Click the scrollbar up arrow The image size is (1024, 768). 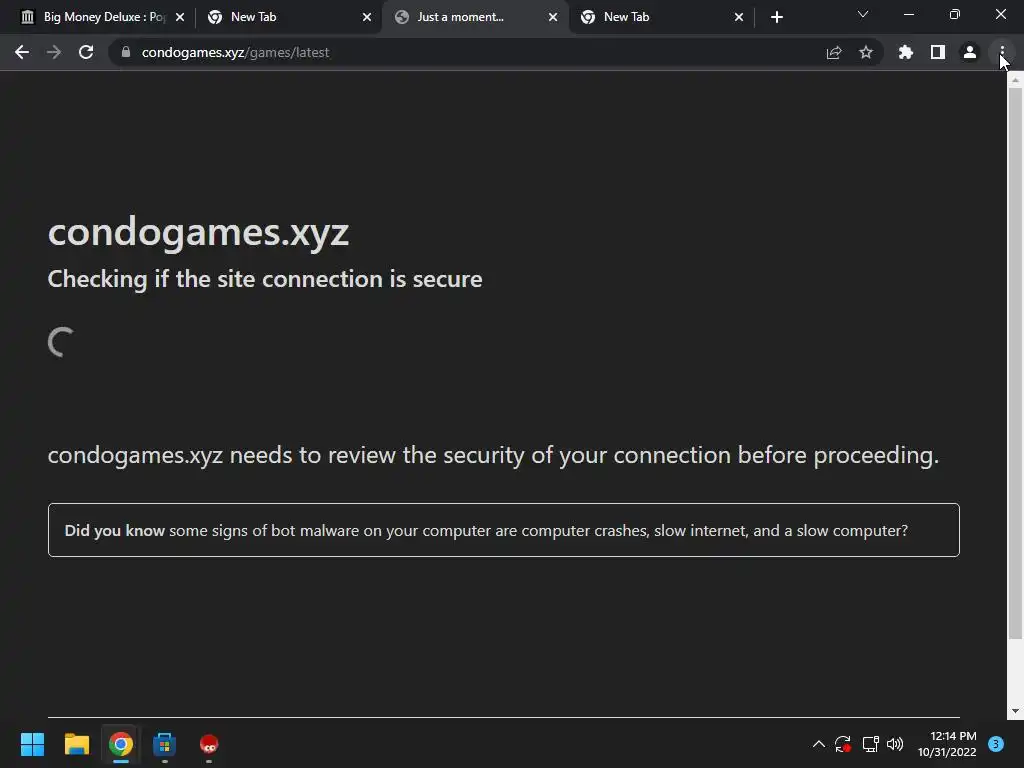point(1015,80)
